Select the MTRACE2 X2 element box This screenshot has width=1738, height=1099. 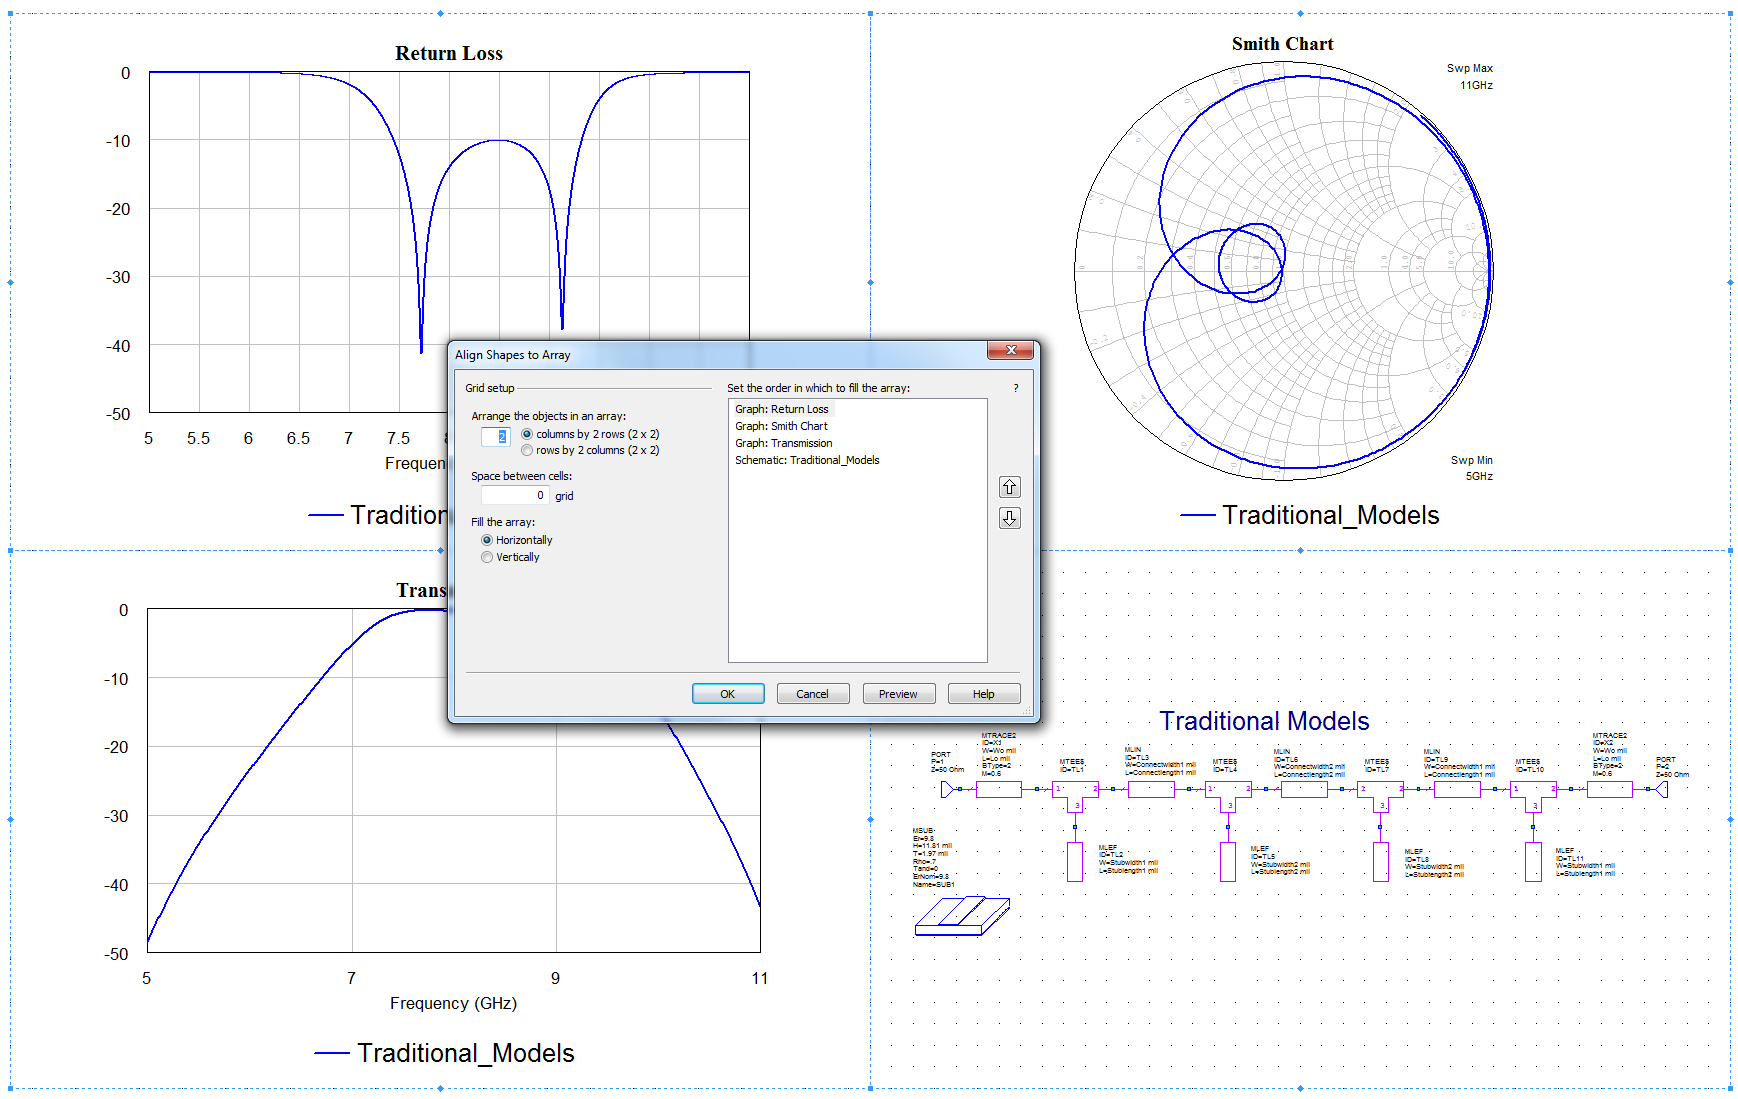pos(1609,789)
